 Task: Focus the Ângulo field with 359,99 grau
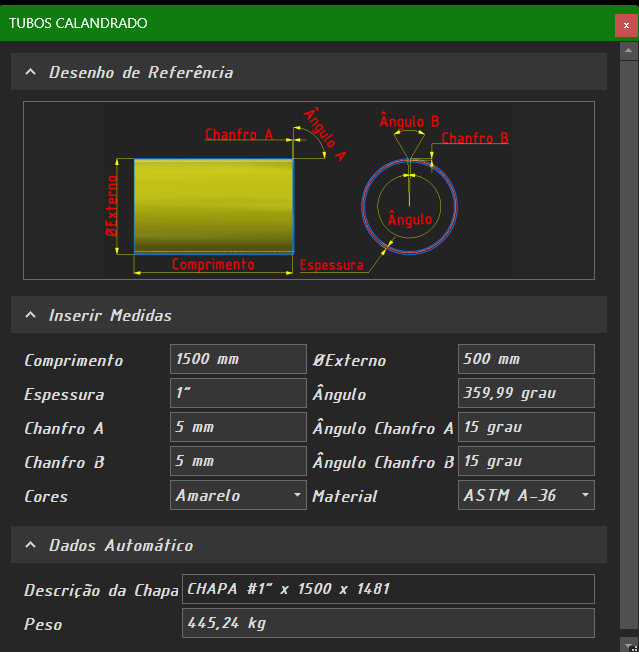(x=526, y=393)
